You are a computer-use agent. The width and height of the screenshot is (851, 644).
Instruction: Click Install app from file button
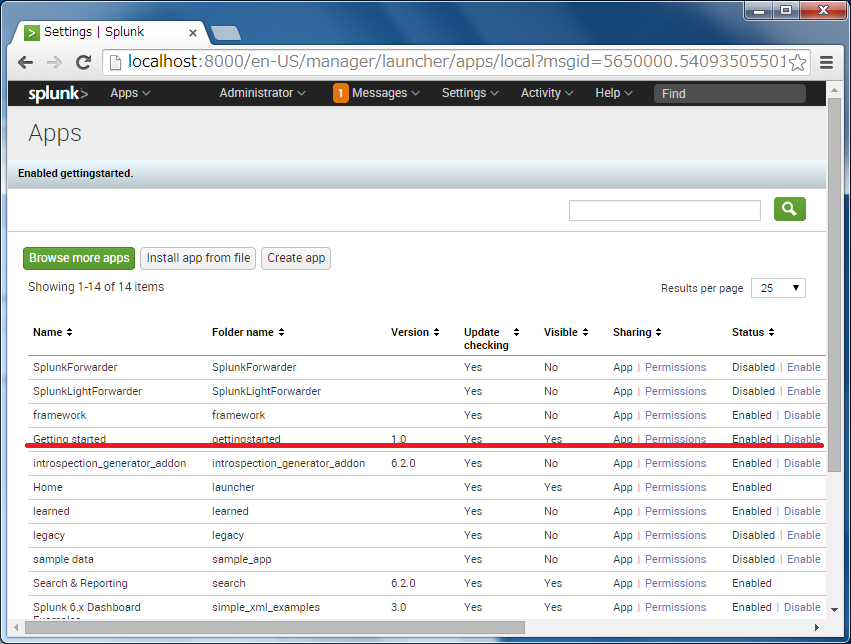click(198, 258)
